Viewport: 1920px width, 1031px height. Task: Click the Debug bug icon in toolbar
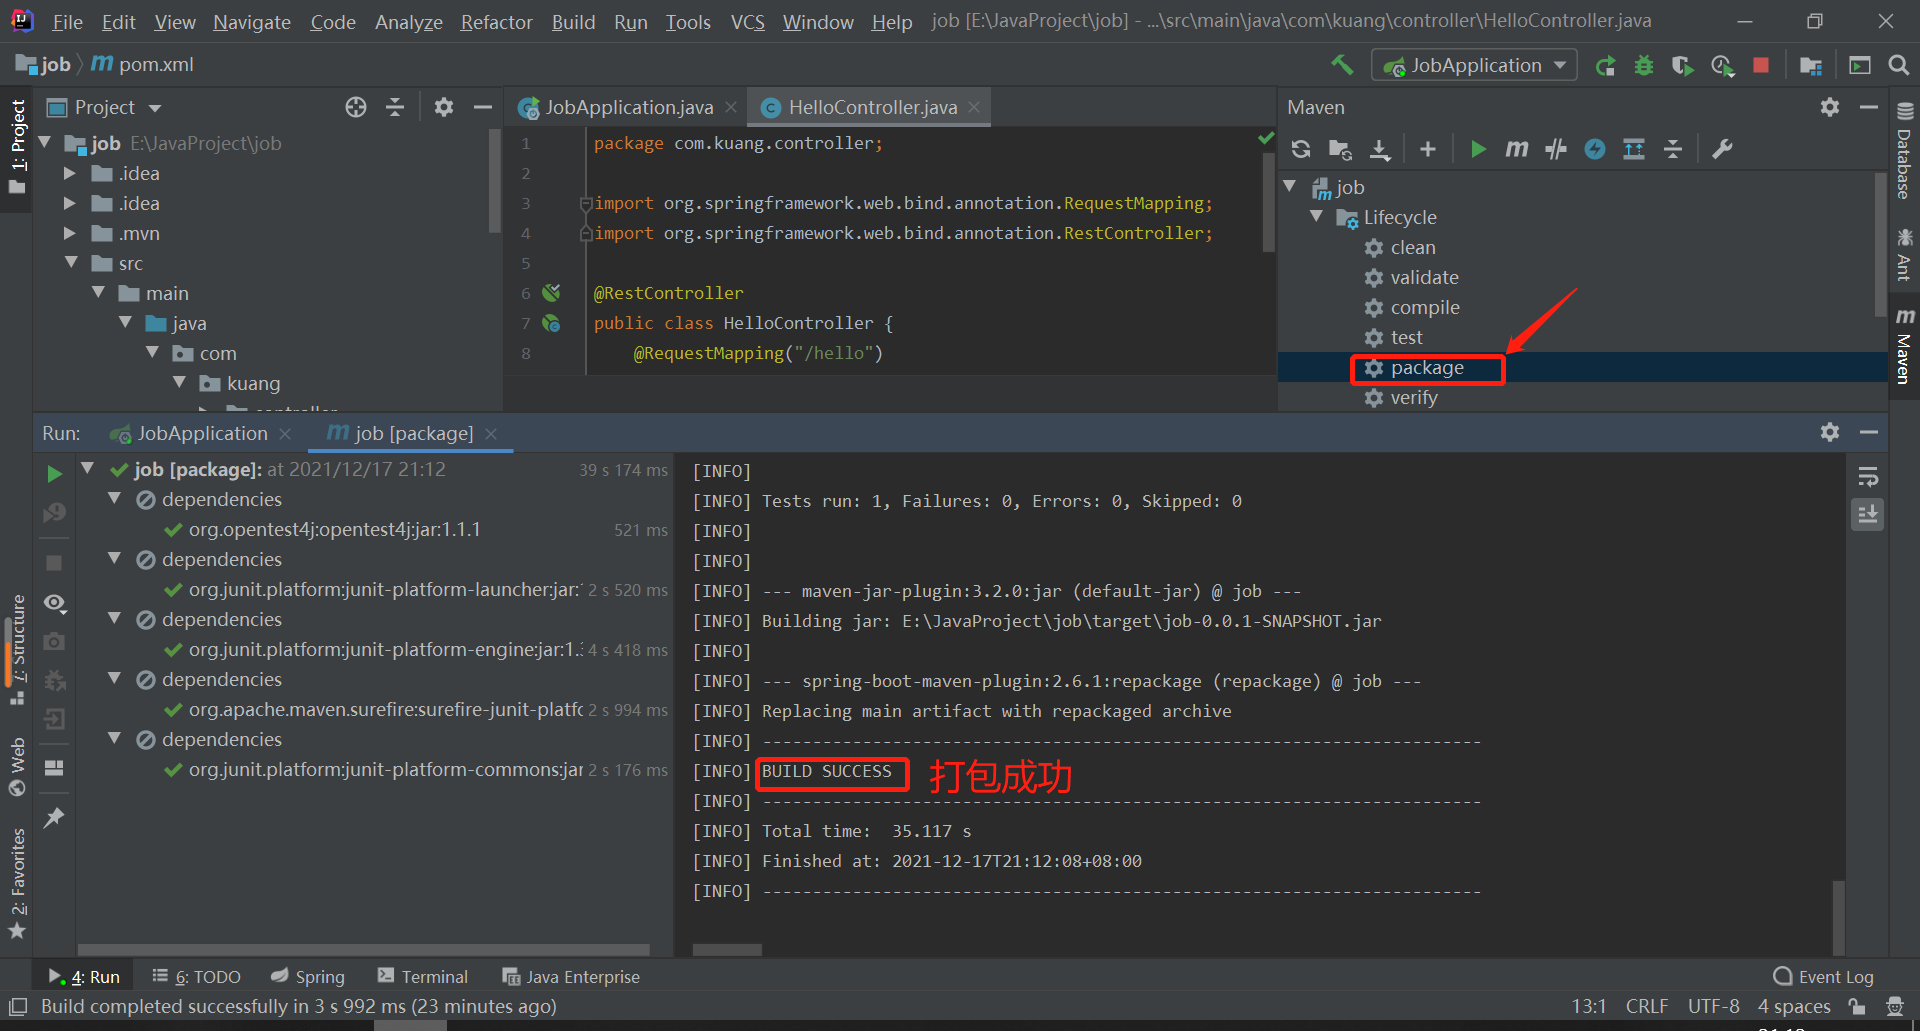click(x=1644, y=66)
